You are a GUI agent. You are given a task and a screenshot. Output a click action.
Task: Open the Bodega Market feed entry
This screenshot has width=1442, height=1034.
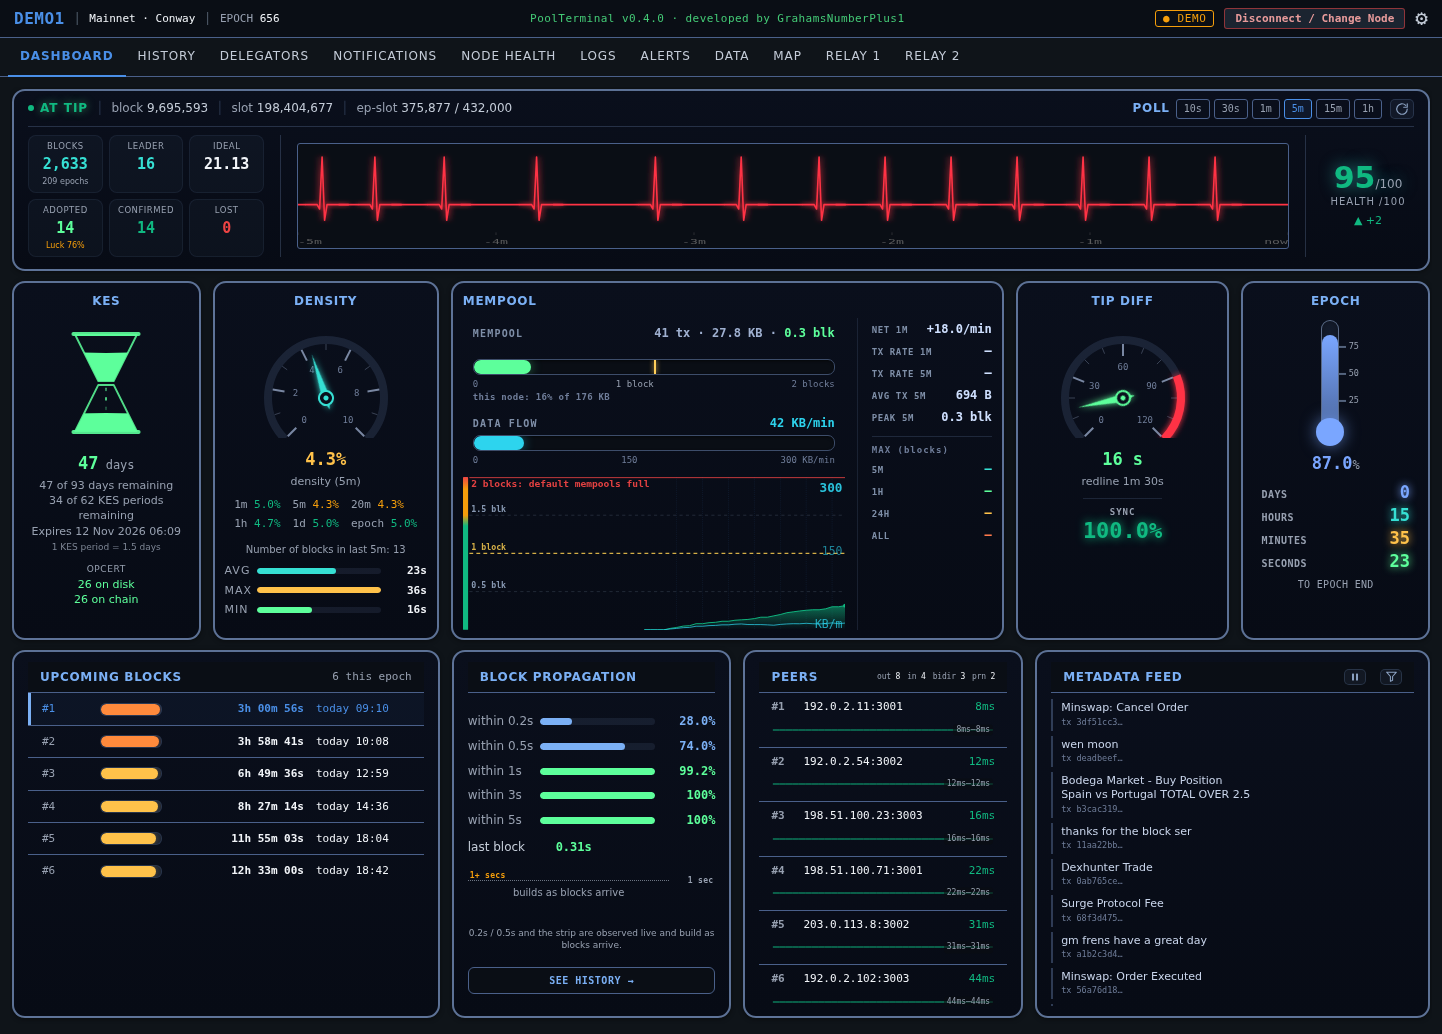click(1232, 795)
